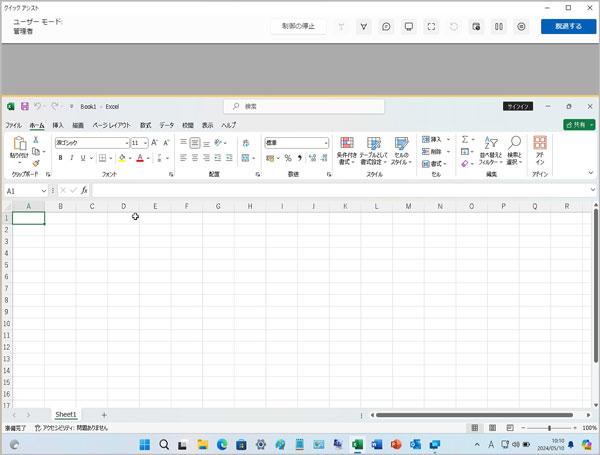
Task: Click the Paste (貼り付け) clipboard icon
Action: pos(19,144)
